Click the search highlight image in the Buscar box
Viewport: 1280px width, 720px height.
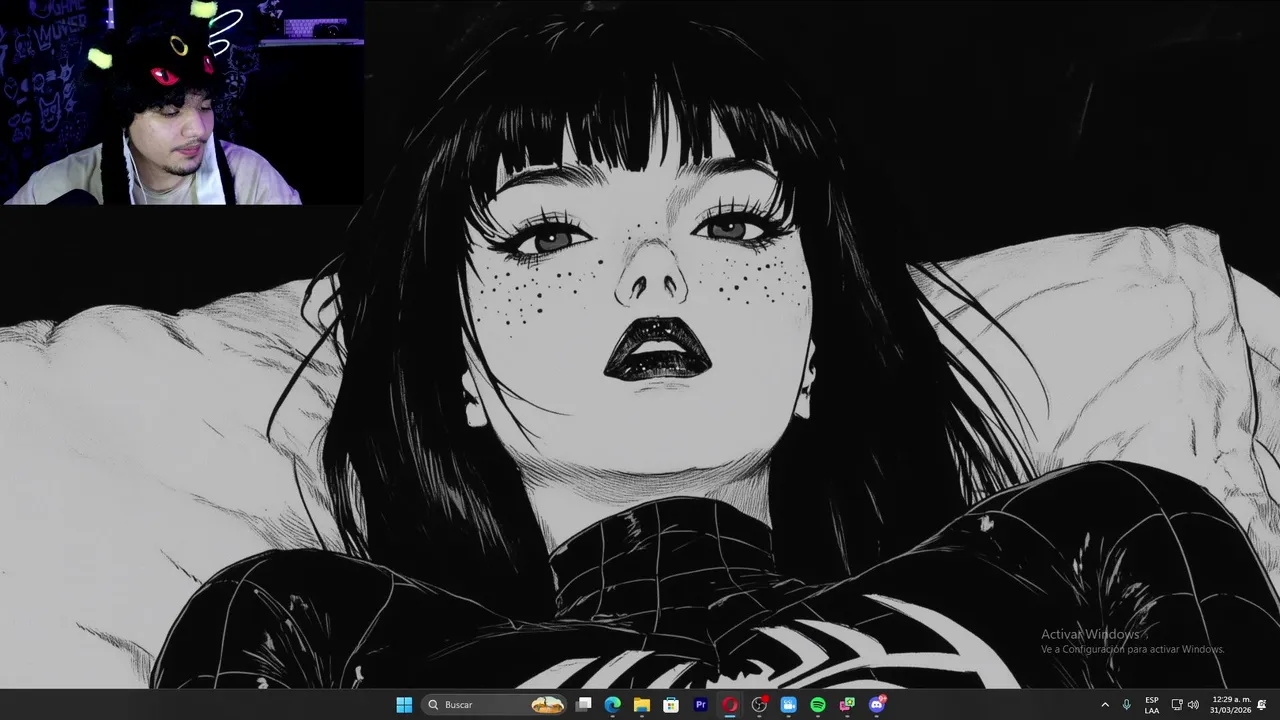(547, 705)
